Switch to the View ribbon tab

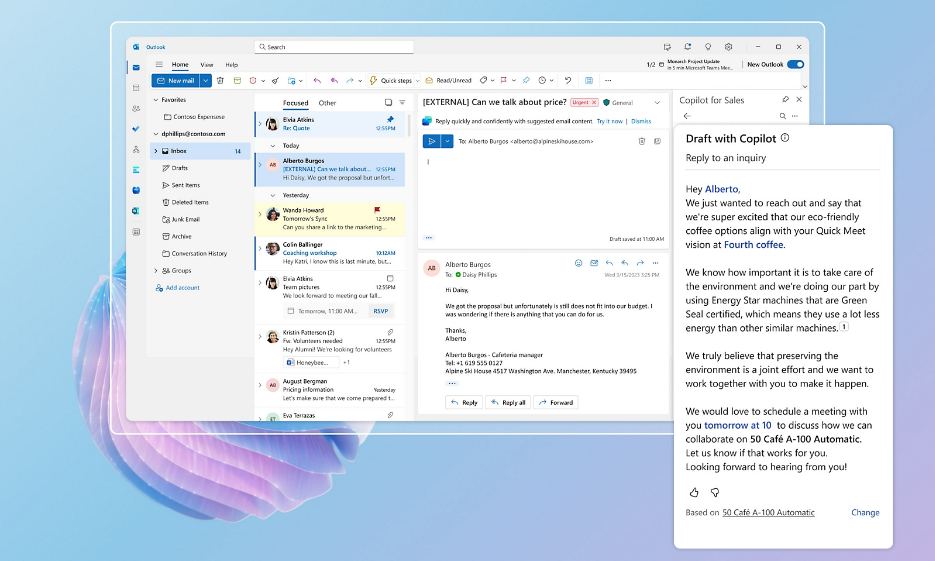pyautogui.click(x=207, y=64)
